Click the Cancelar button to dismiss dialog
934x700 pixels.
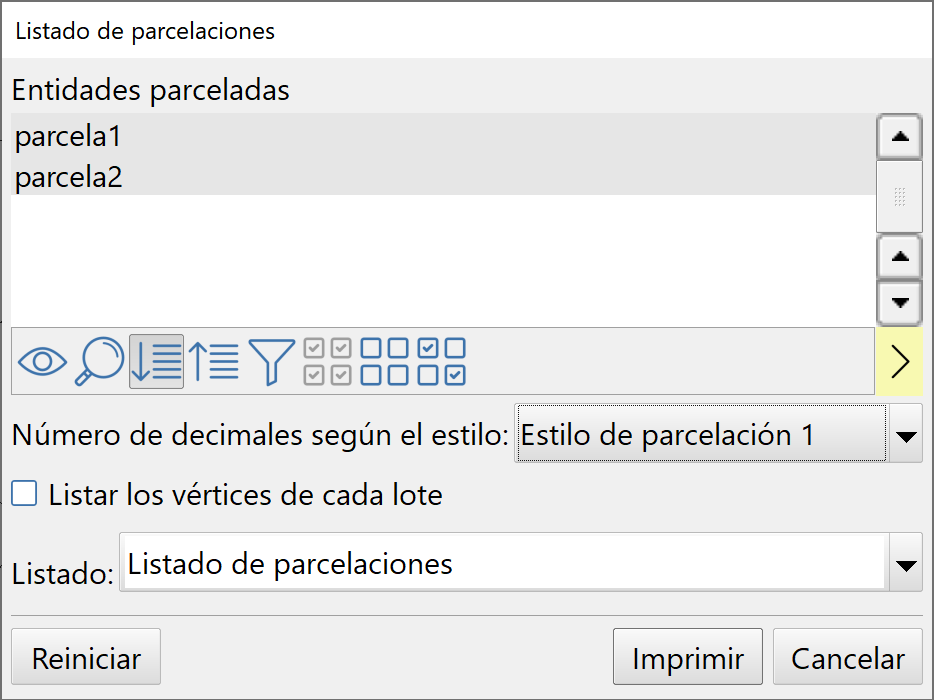point(848,656)
